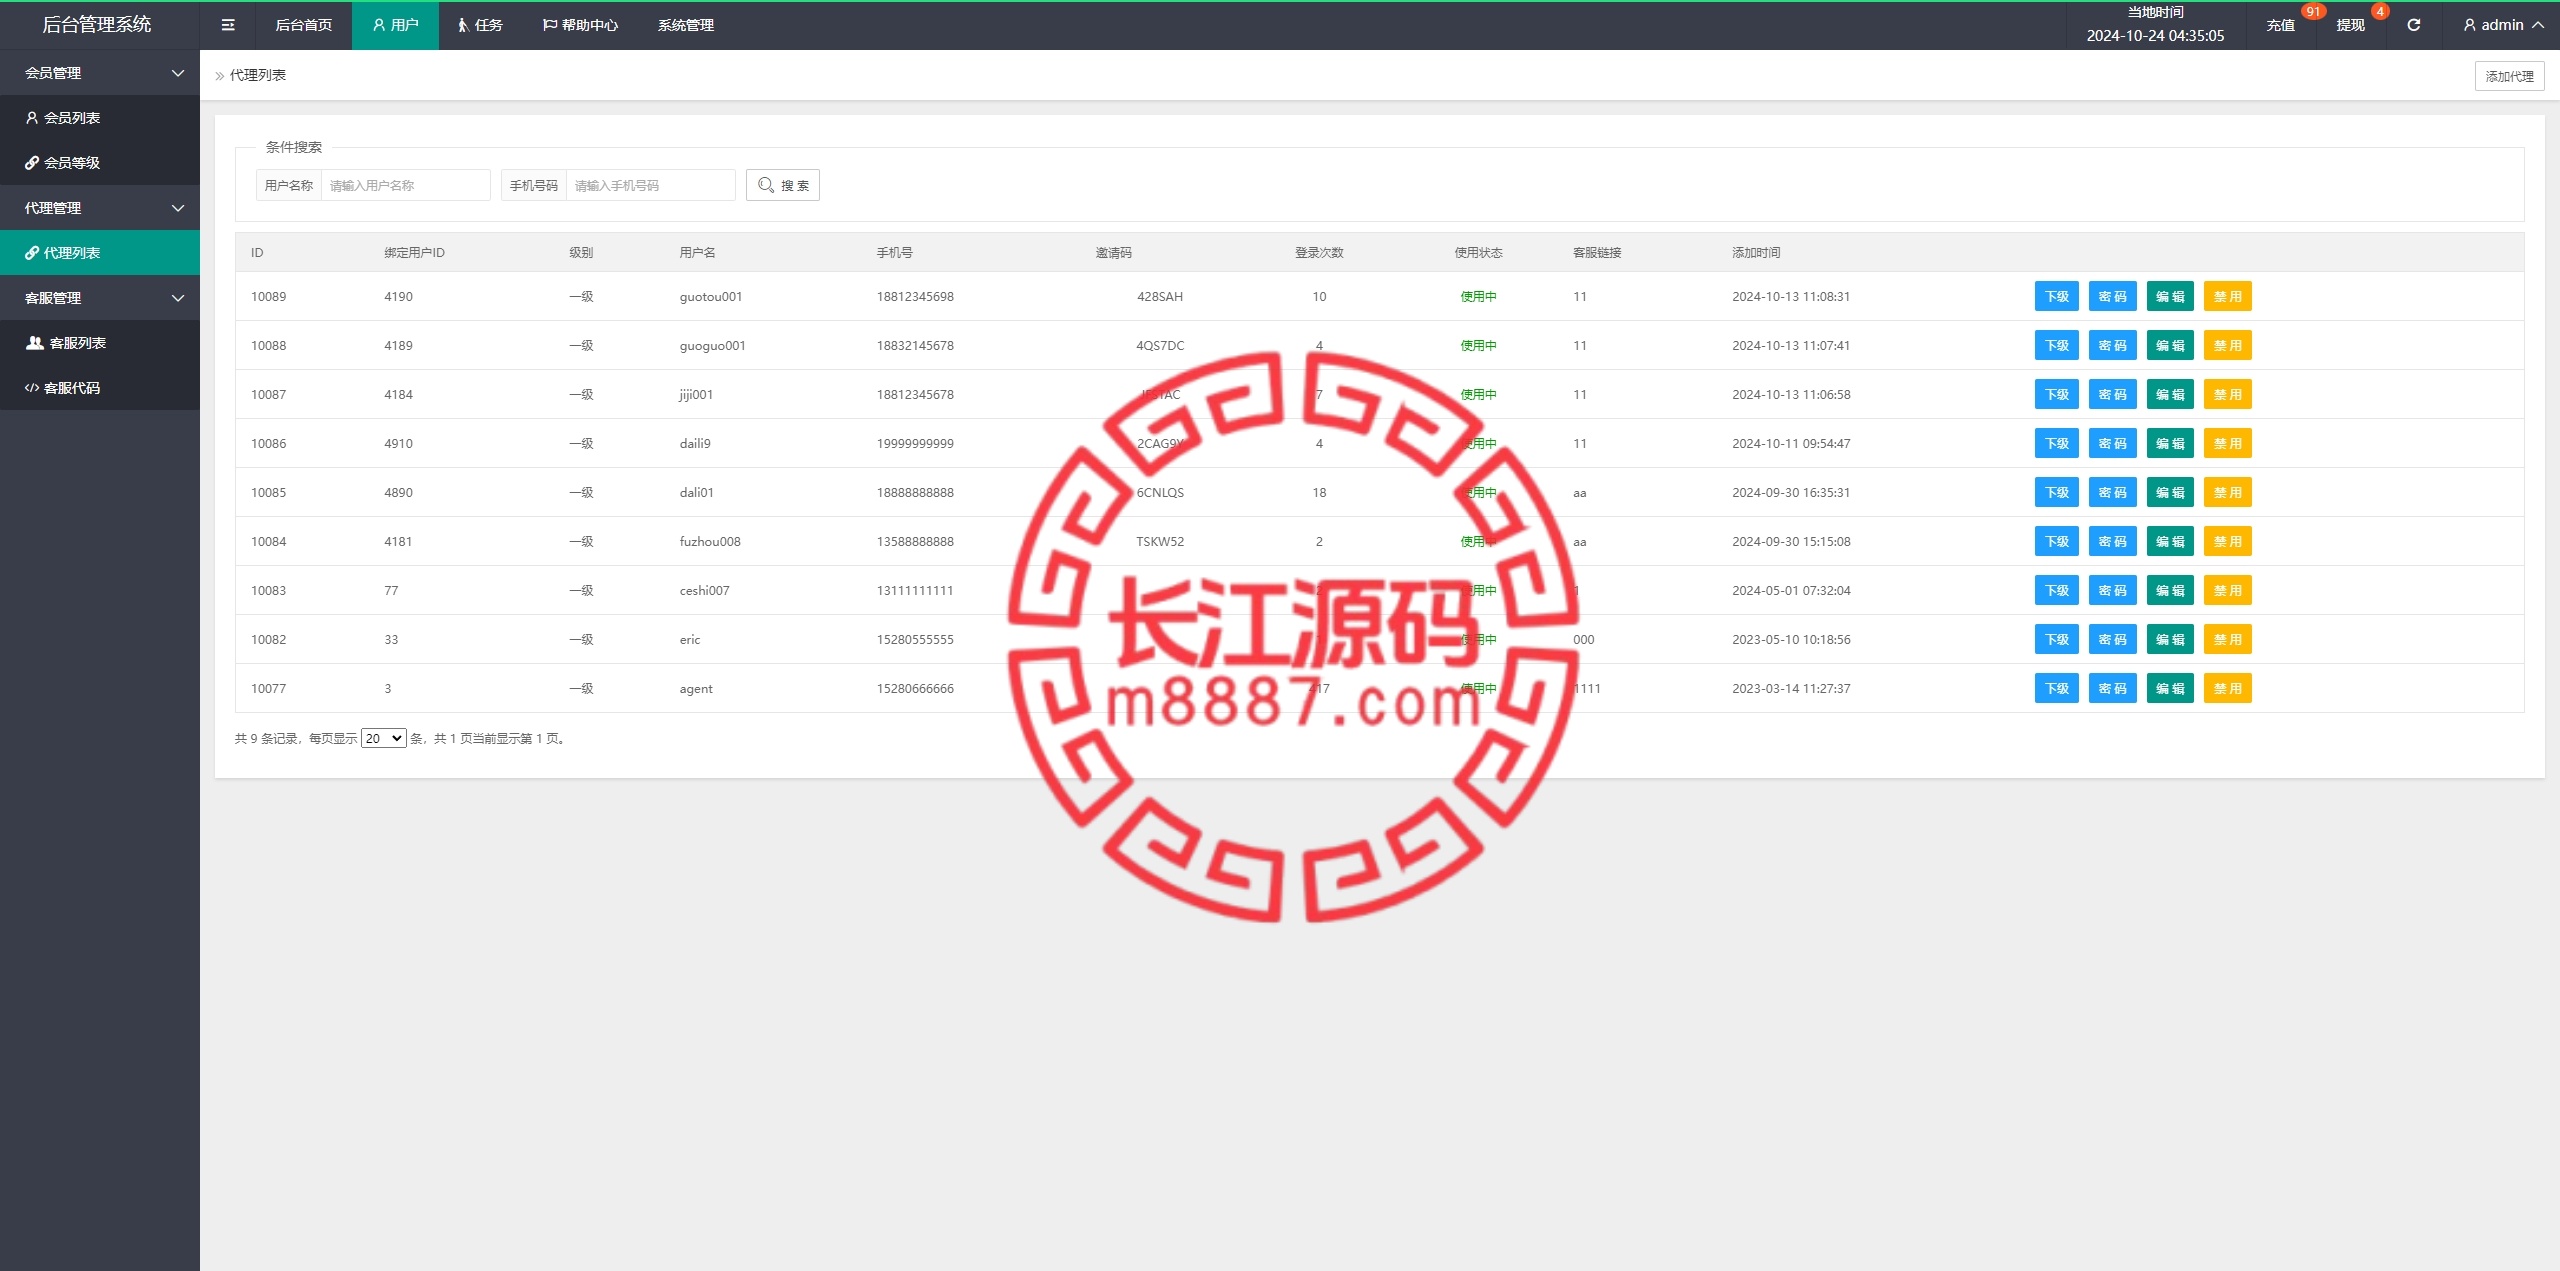Collapse the 代理管理 section

[x=100, y=208]
